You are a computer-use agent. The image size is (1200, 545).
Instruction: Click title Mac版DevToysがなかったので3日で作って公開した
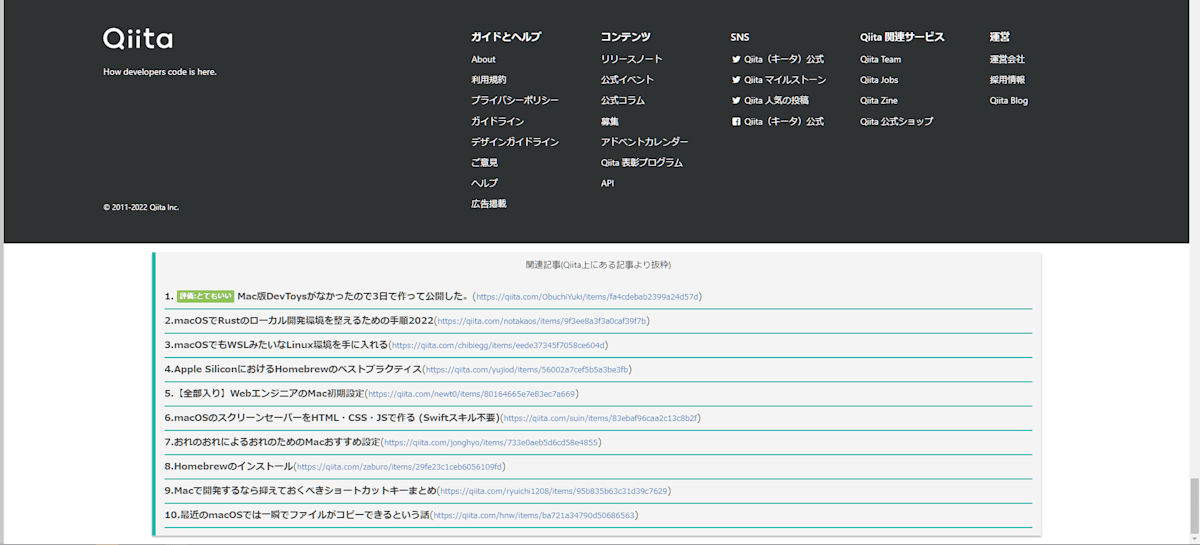[353, 296]
